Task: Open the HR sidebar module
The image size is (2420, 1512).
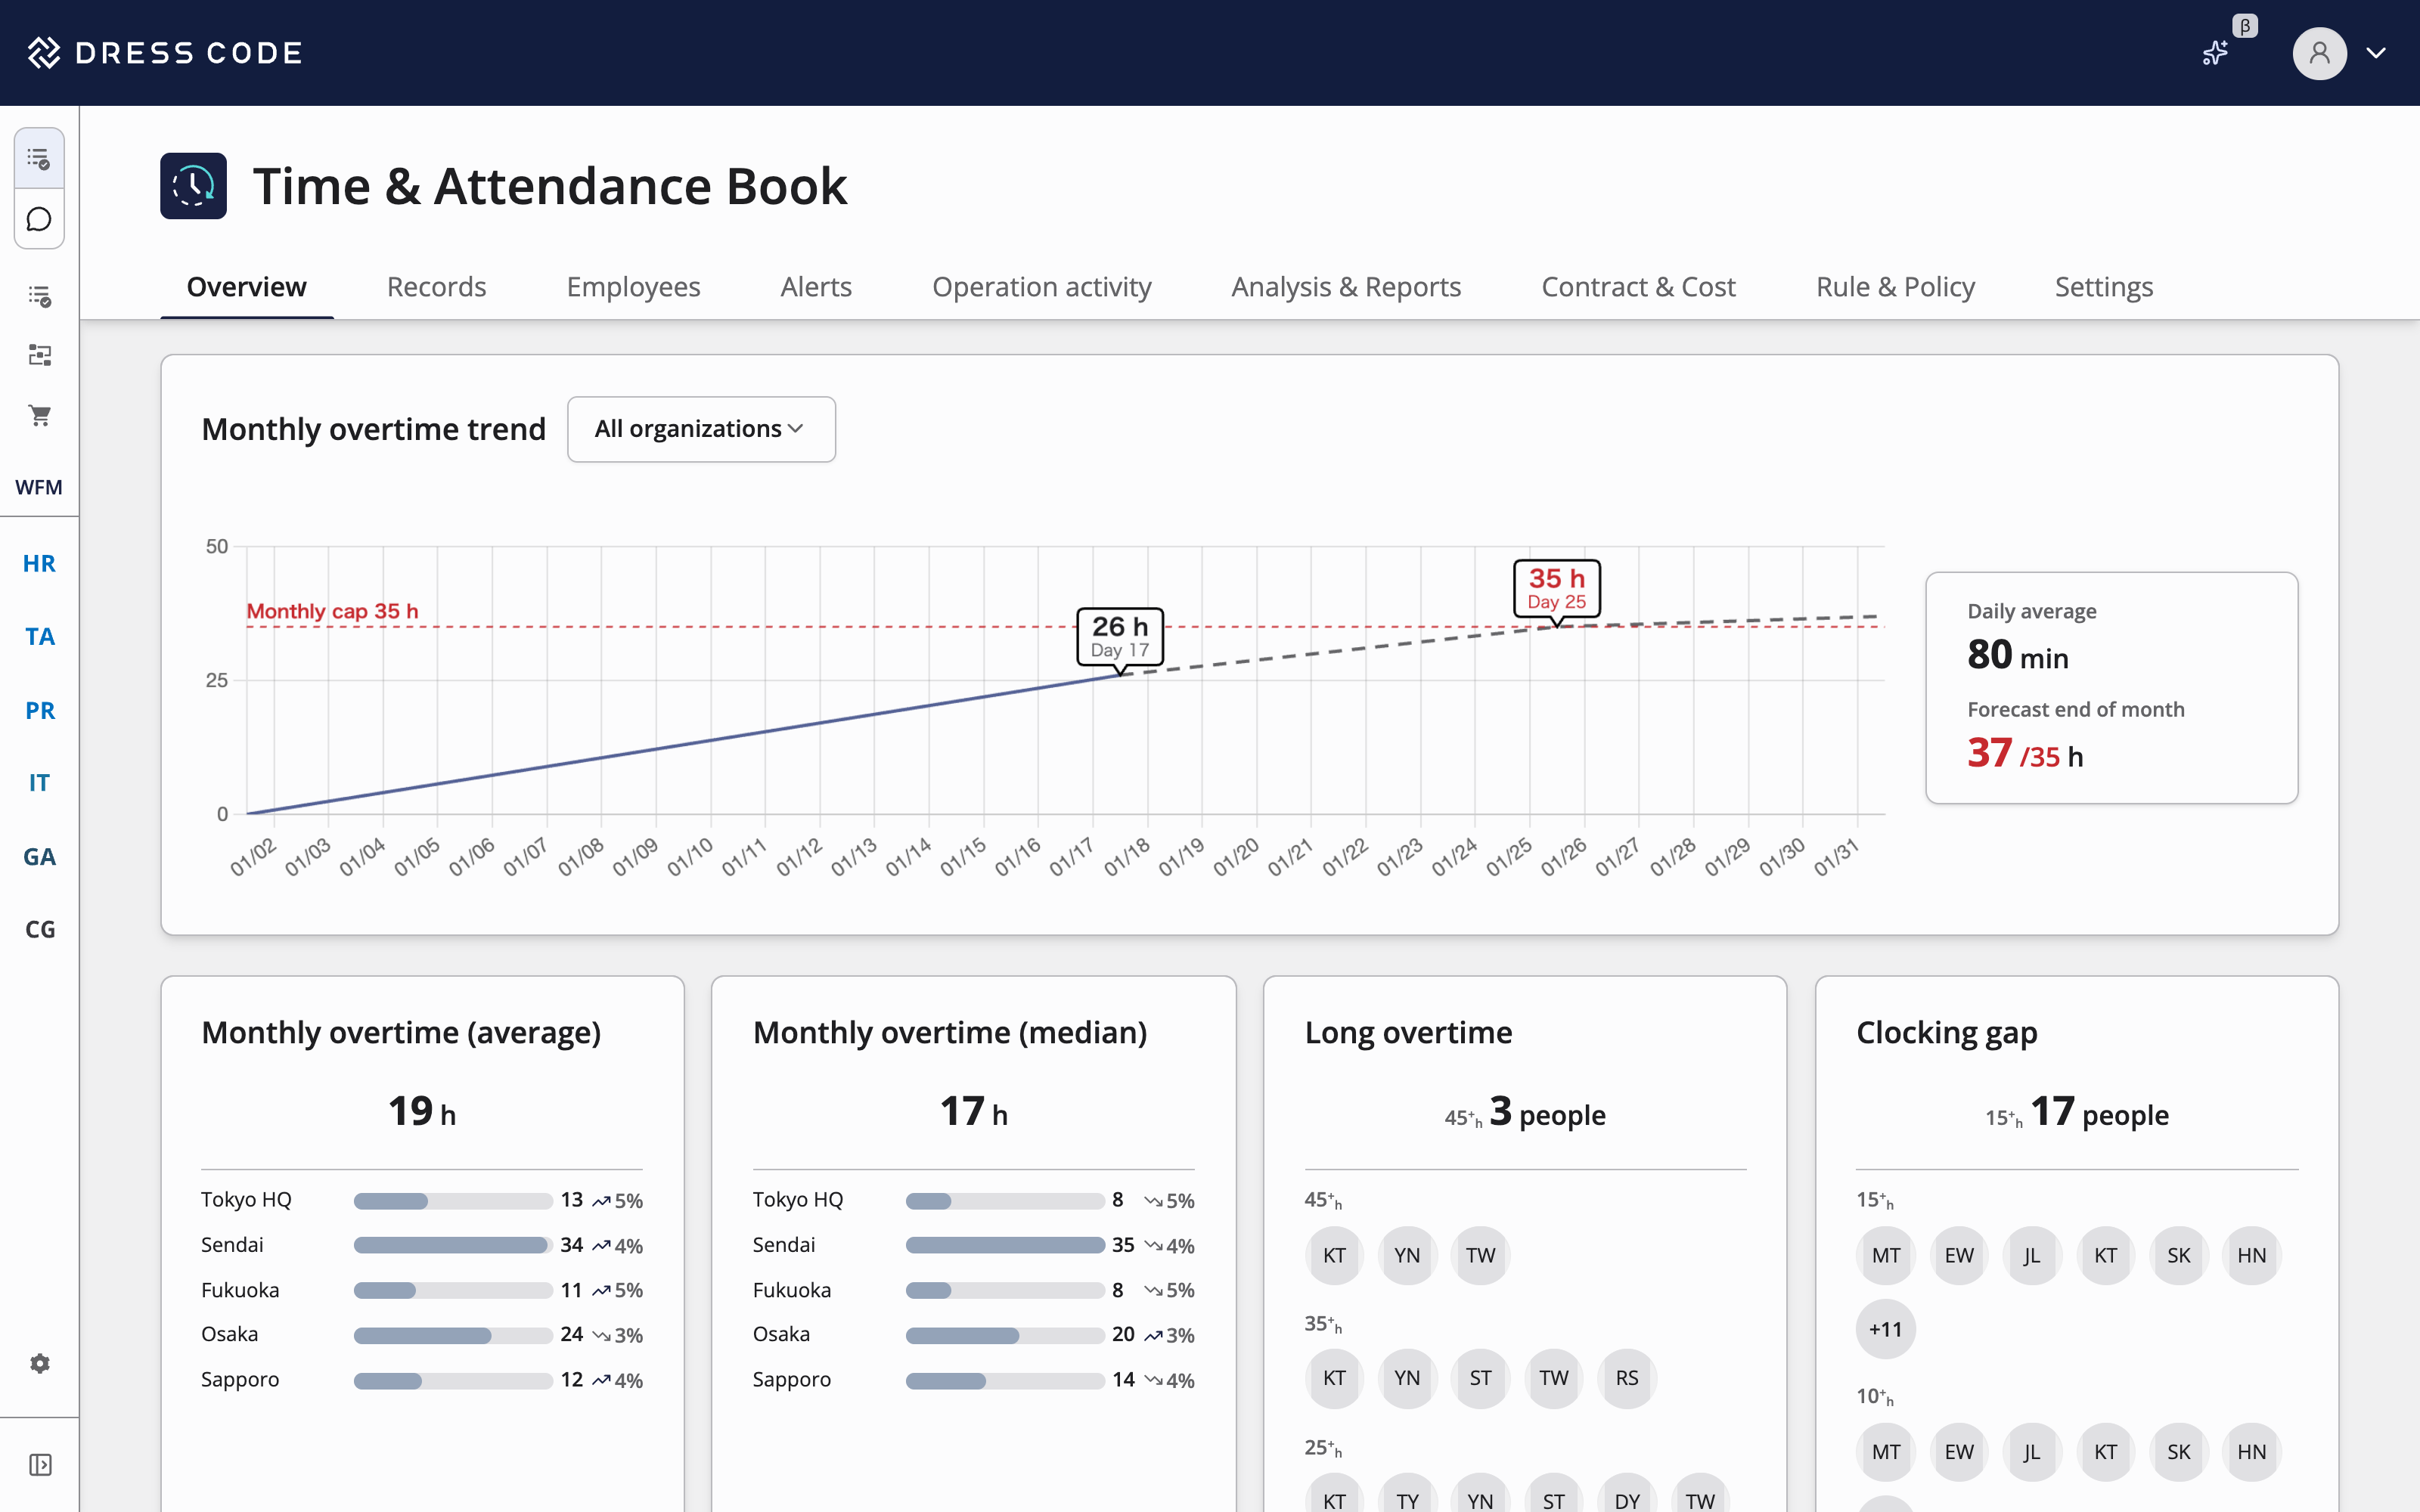Action: (x=39, y=563)
